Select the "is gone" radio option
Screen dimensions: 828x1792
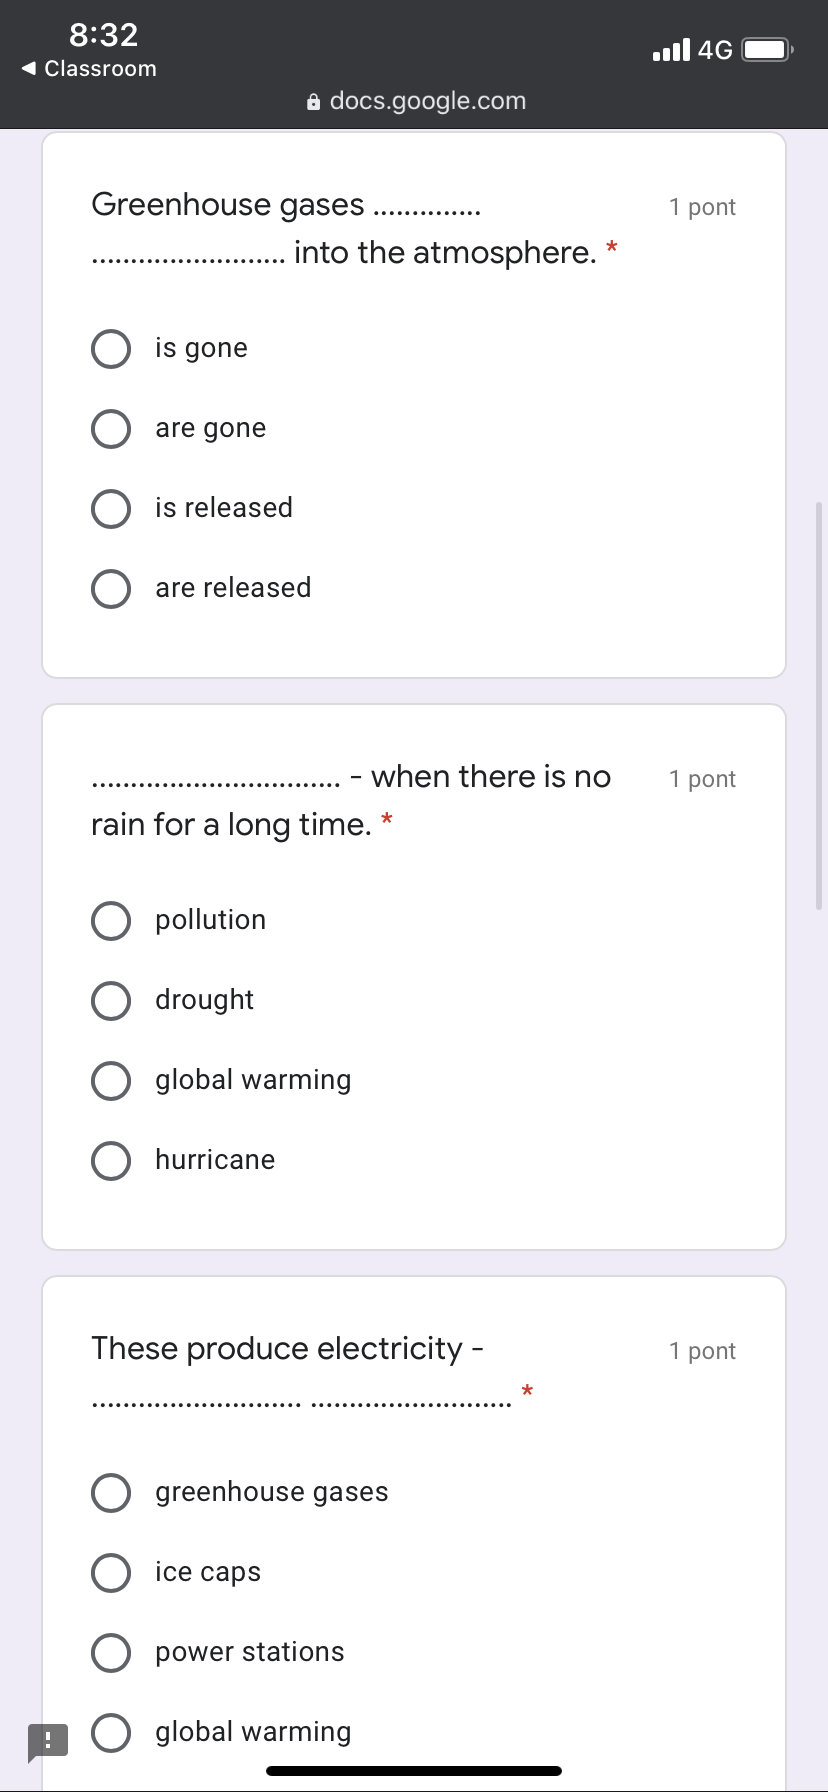tap(111, 349)
